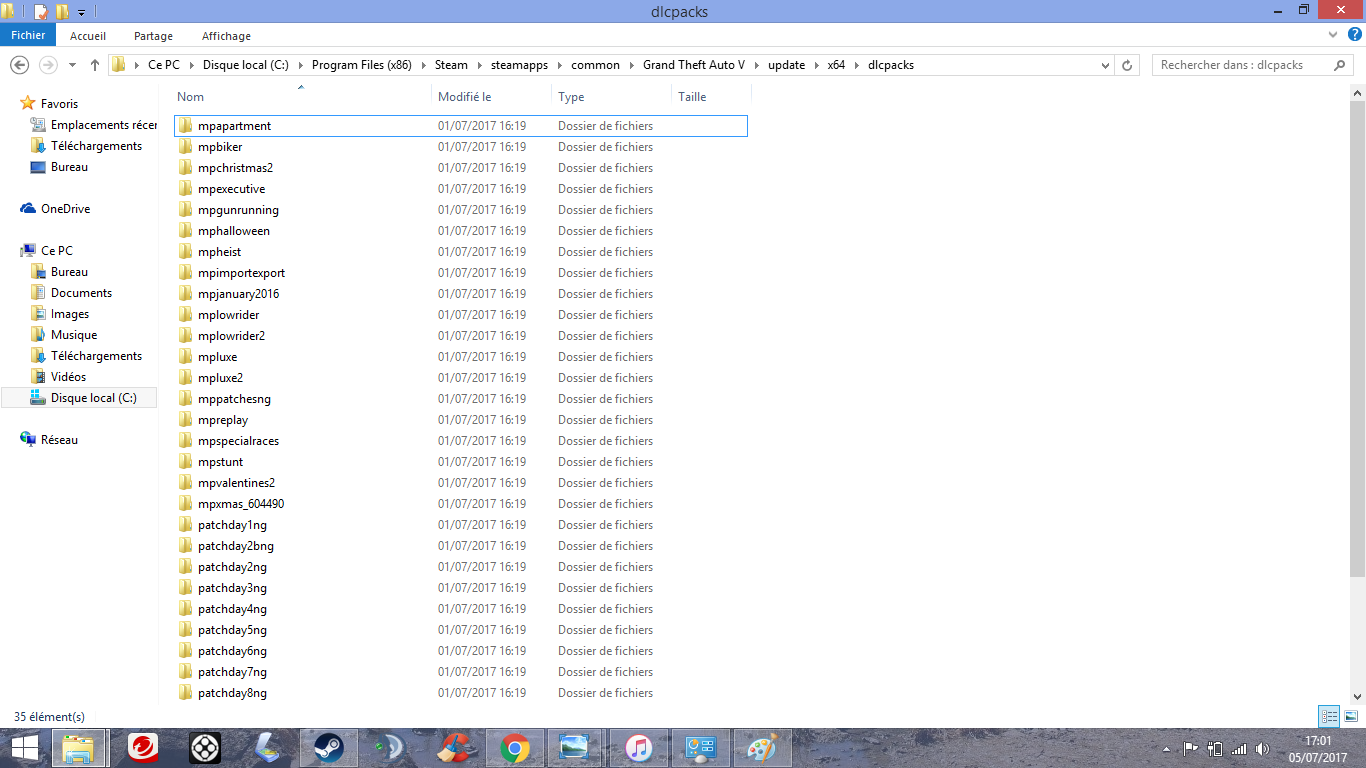Click the volume speaker icon in system tray
The width and height of the screenshot is (1366, 768).
(1261, 748)
